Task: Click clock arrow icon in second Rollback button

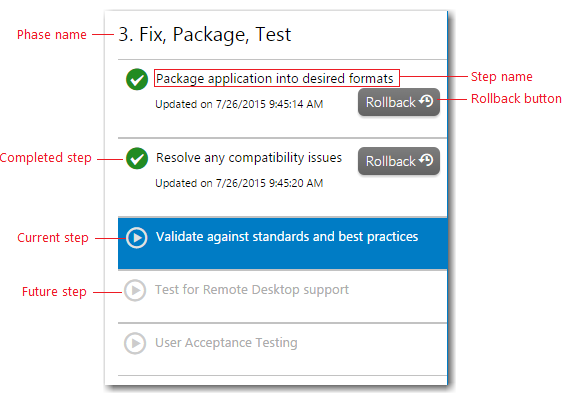Action: [426, 160]
